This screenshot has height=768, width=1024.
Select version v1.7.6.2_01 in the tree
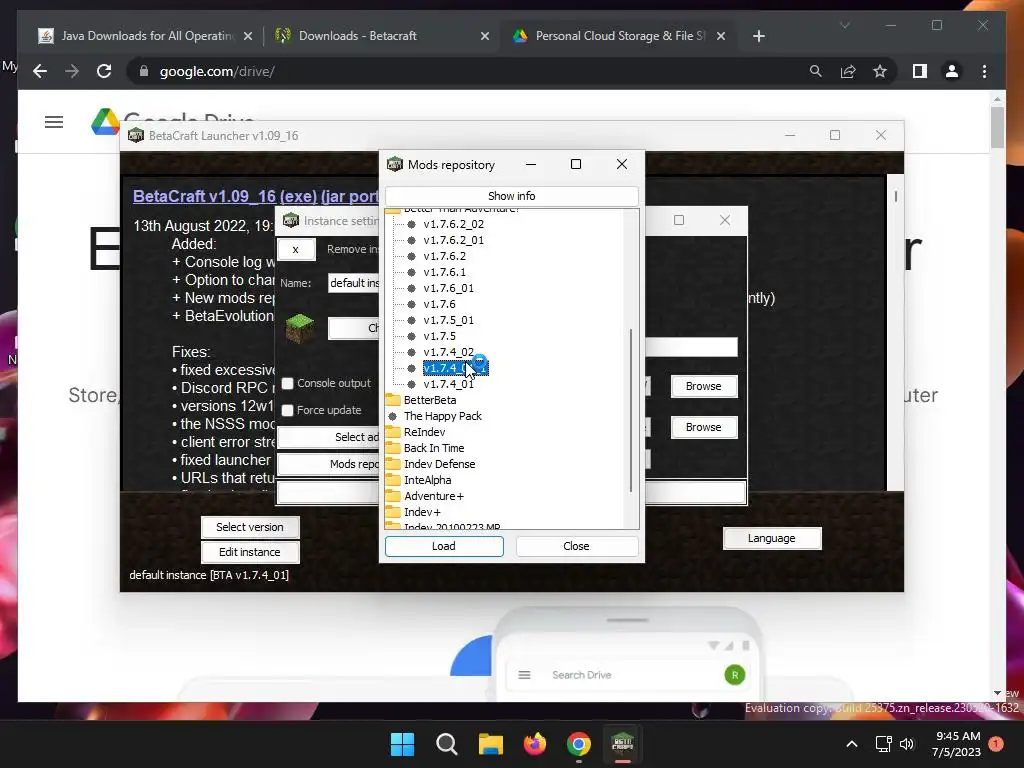pyautogui.click(x=453, y=240)
